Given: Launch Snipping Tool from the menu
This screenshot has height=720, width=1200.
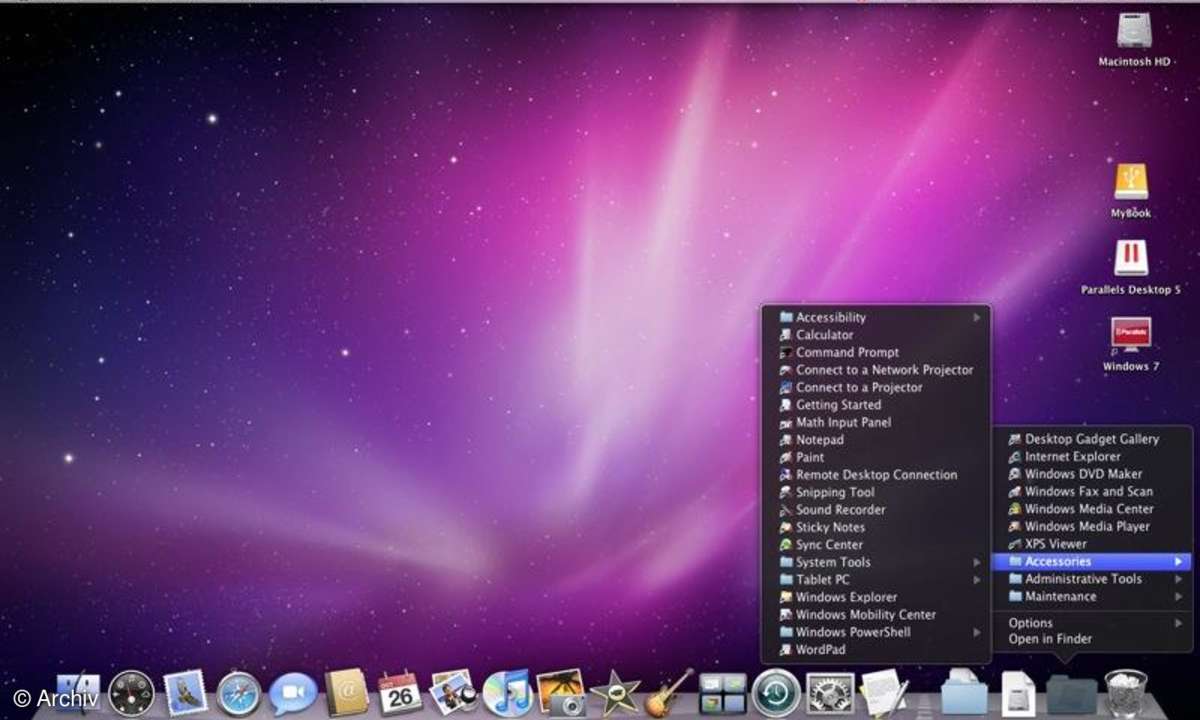Looking at the screenshot, I should 835,492.
